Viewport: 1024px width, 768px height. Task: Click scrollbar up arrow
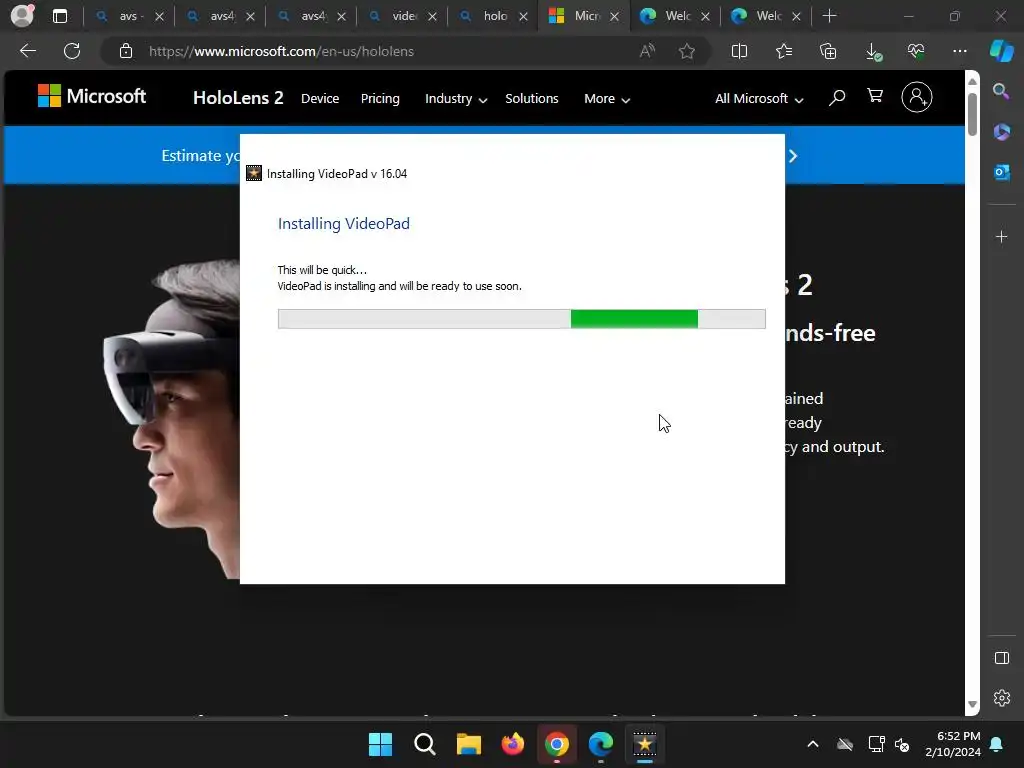972,81
